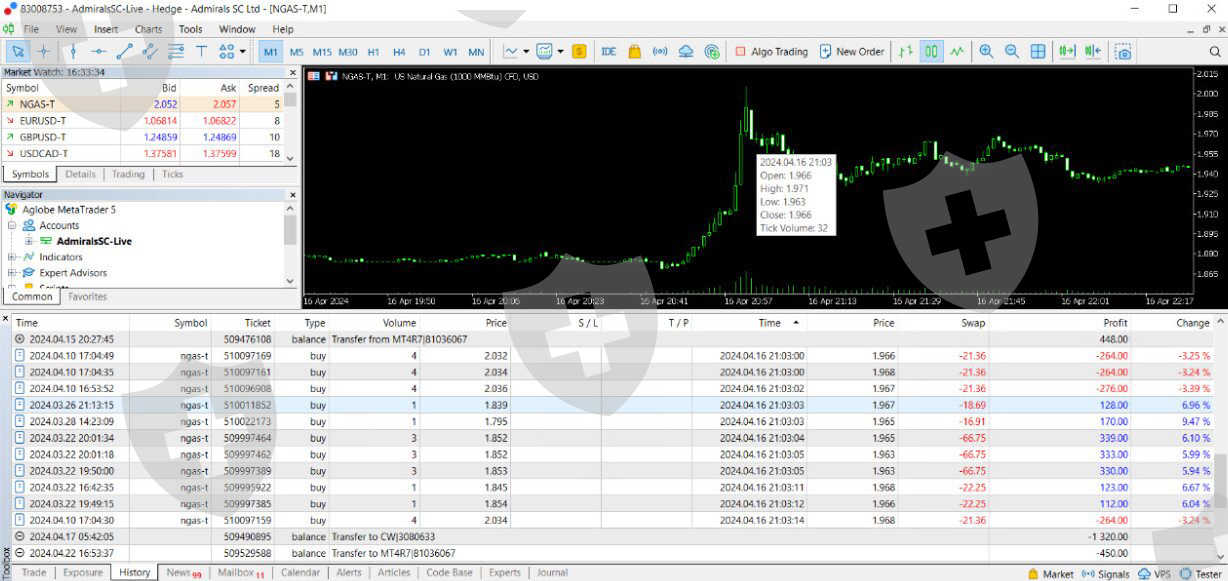The image size is (1228, 581).
Task: Open the Charts menu
Action: click(x=148, y=29)
